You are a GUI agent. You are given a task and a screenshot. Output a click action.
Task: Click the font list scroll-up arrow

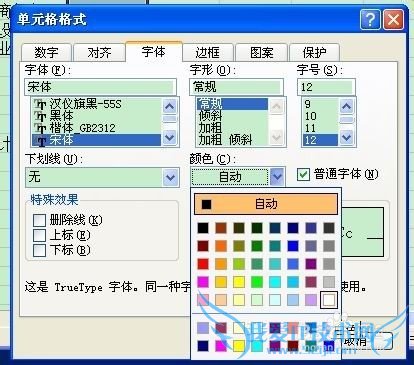pos(170,107)
